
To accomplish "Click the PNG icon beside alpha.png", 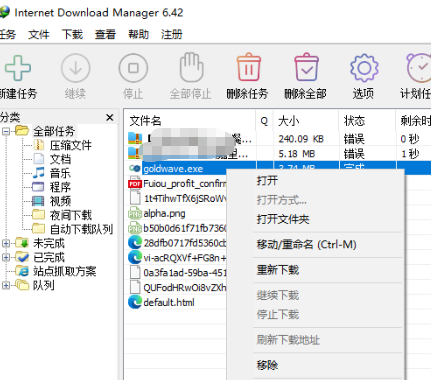I will click(135, 213).
